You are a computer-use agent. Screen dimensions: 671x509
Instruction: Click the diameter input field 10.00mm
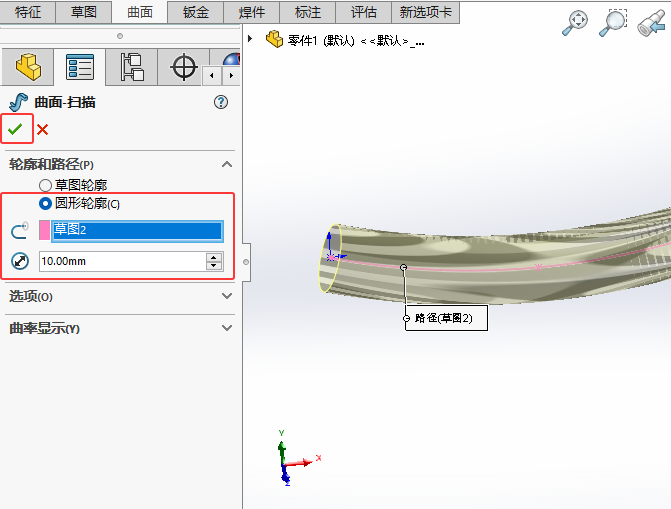[122, 261]
